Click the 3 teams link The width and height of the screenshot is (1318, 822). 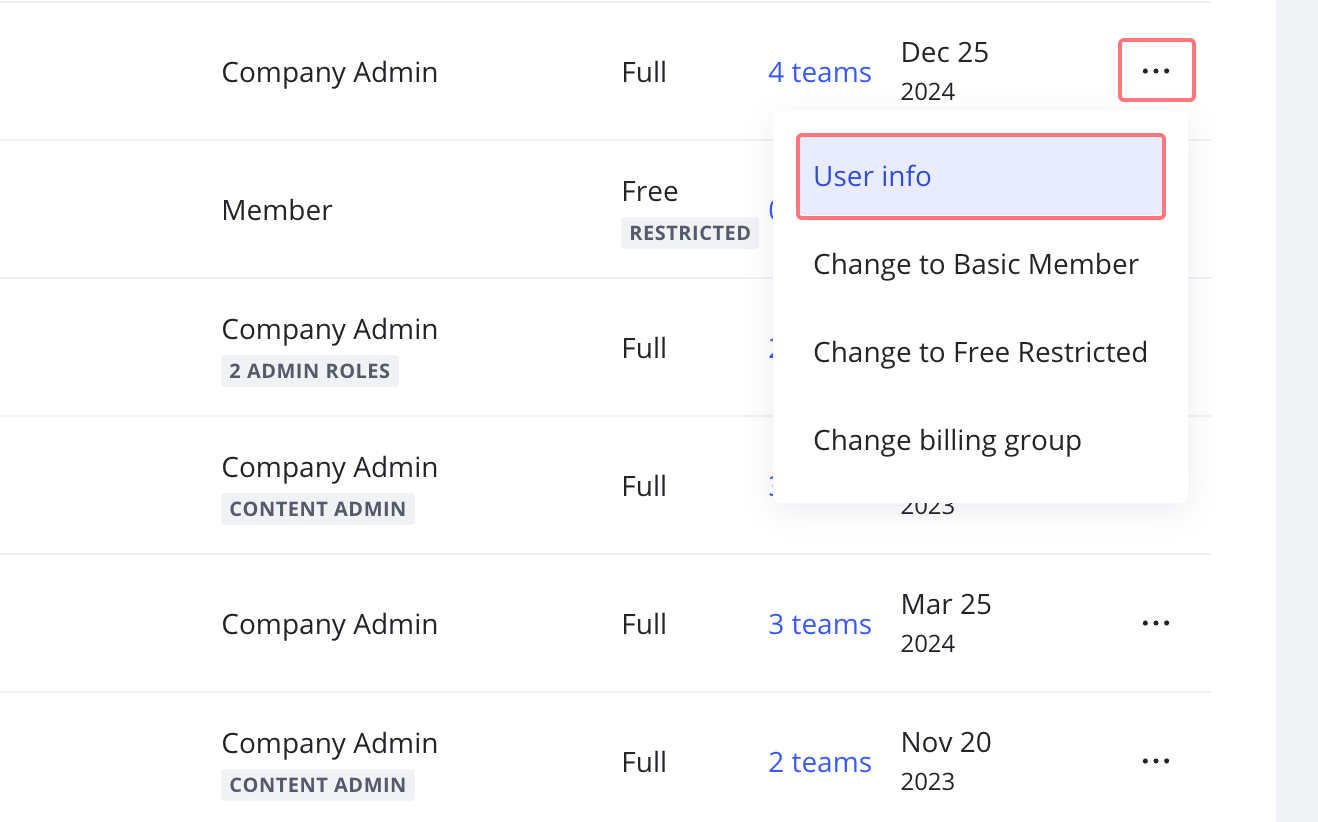(819, 624)
